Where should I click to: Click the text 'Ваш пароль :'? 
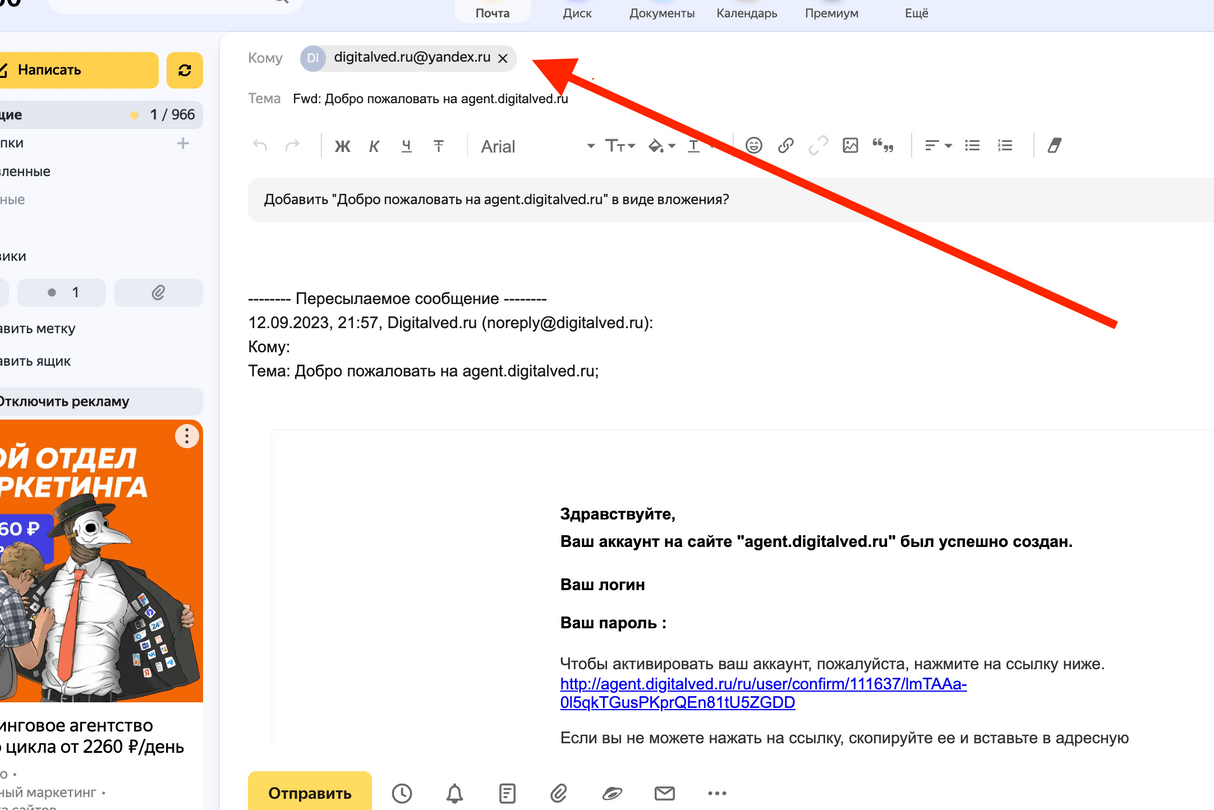(613, 624)
